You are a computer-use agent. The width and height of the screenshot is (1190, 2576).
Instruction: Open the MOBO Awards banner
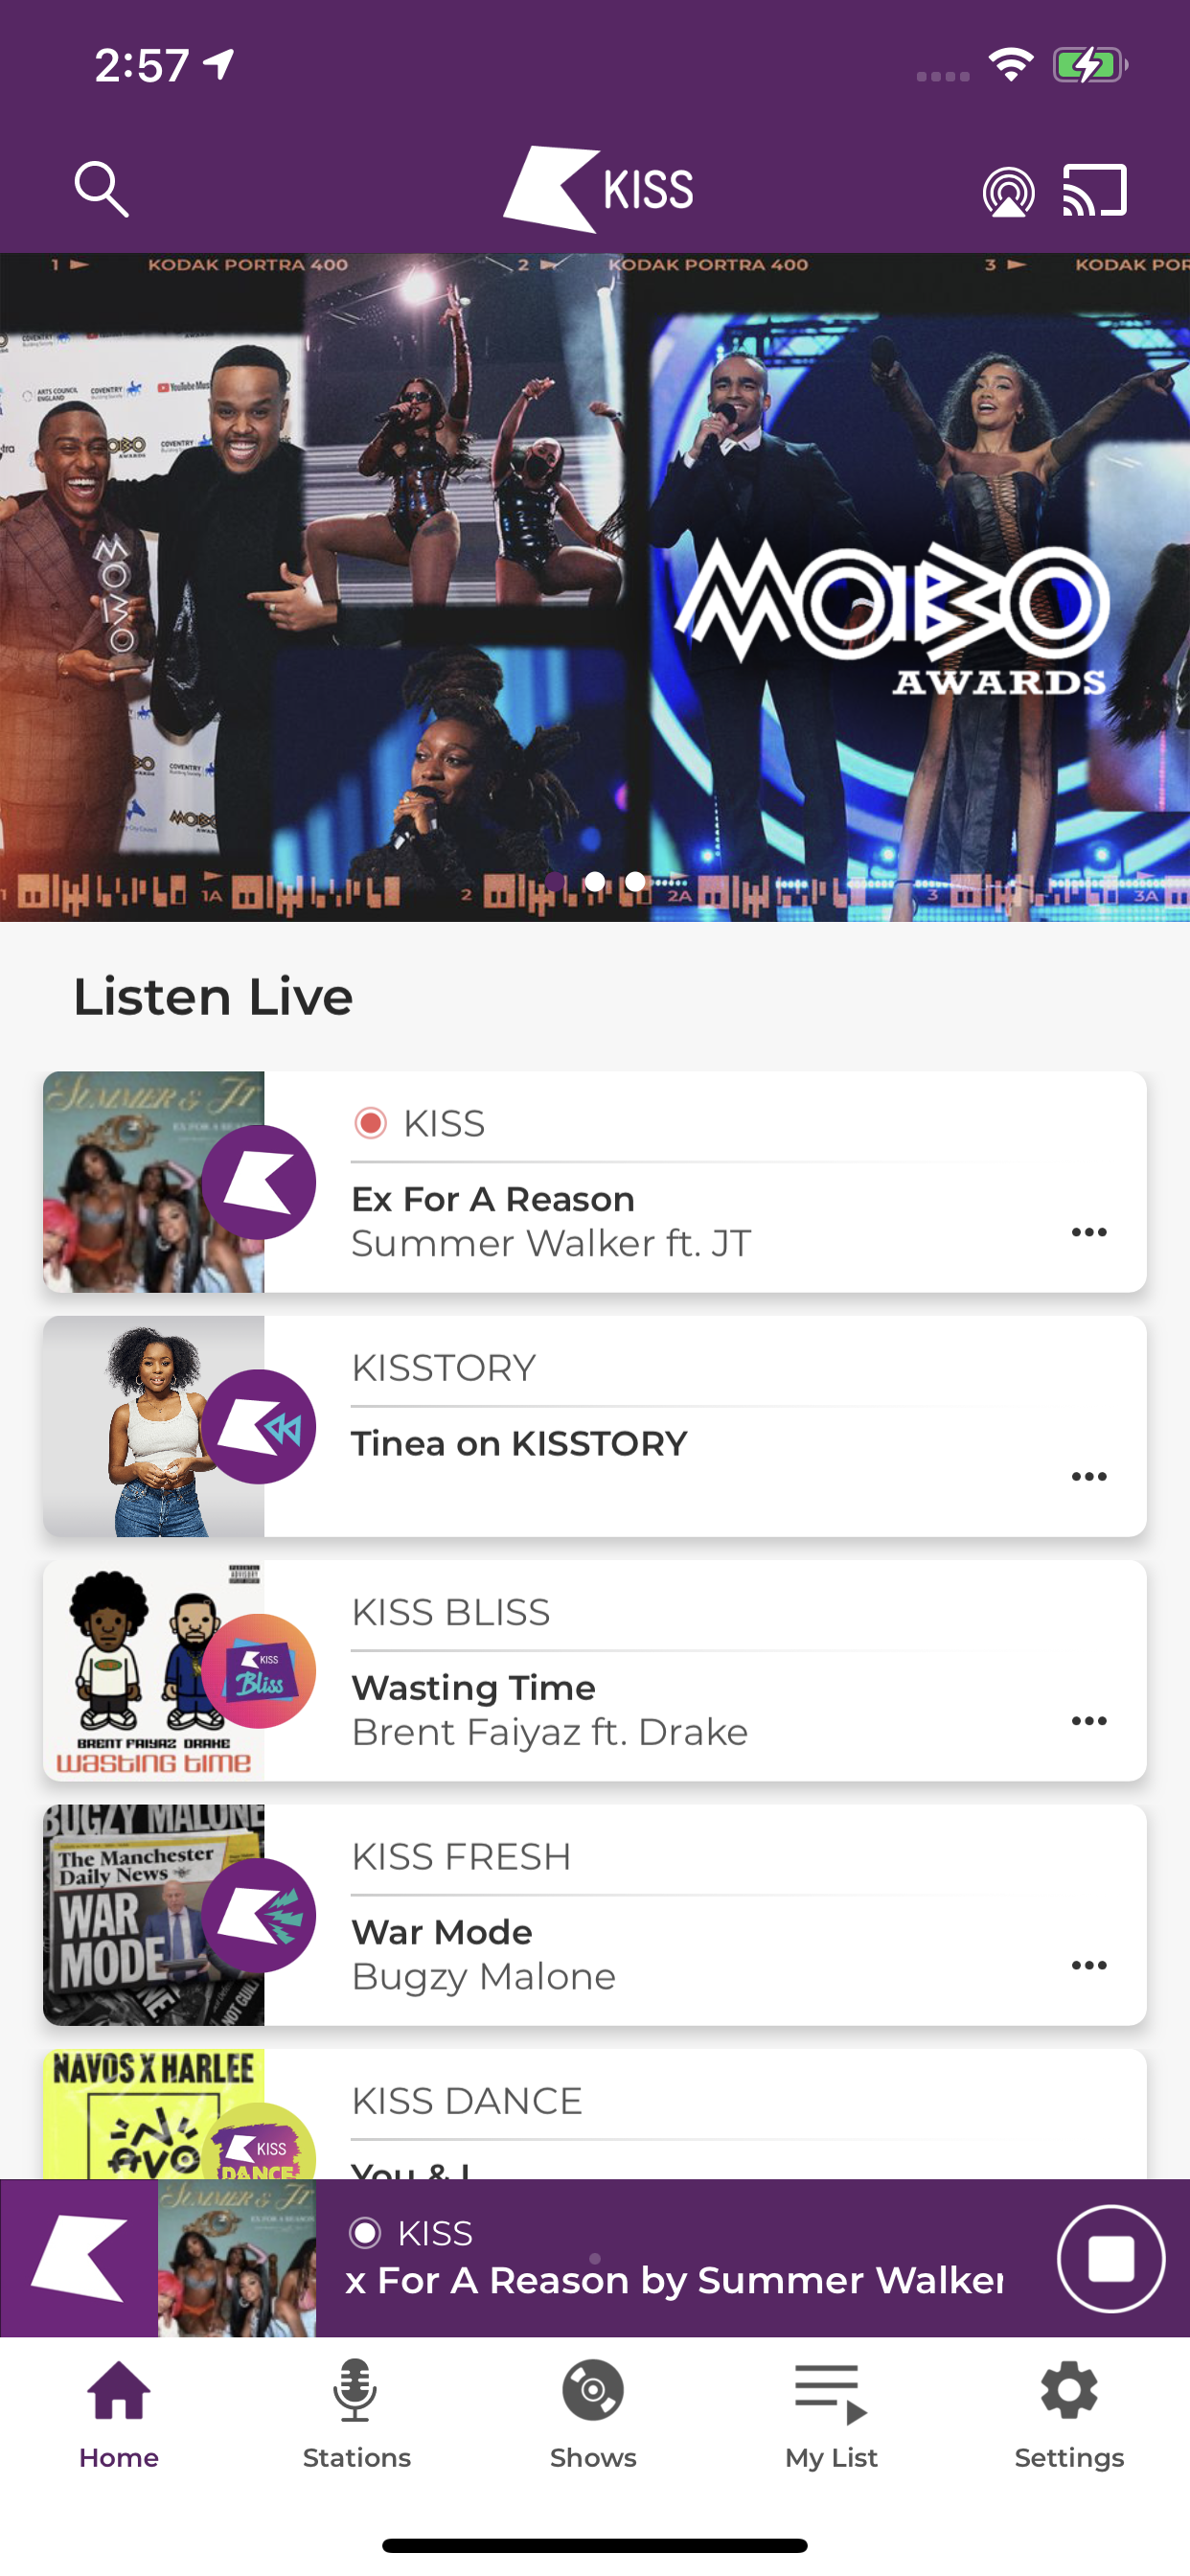point(595,587)
